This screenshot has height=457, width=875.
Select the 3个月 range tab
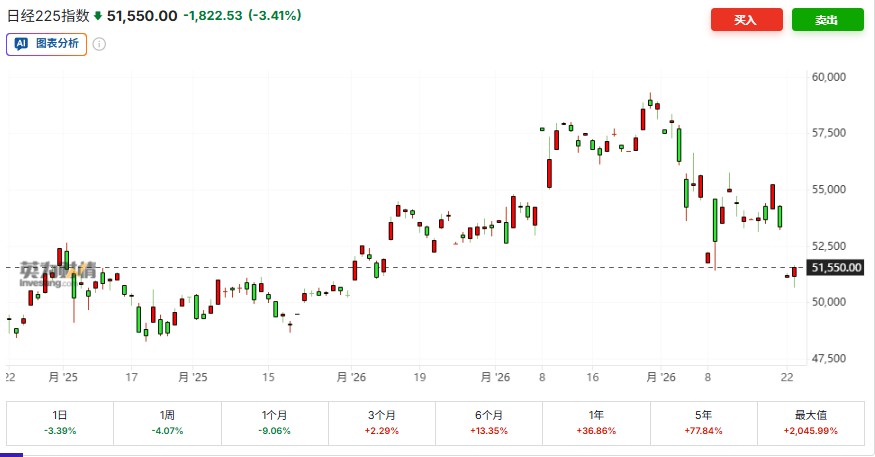pos(381,421)
